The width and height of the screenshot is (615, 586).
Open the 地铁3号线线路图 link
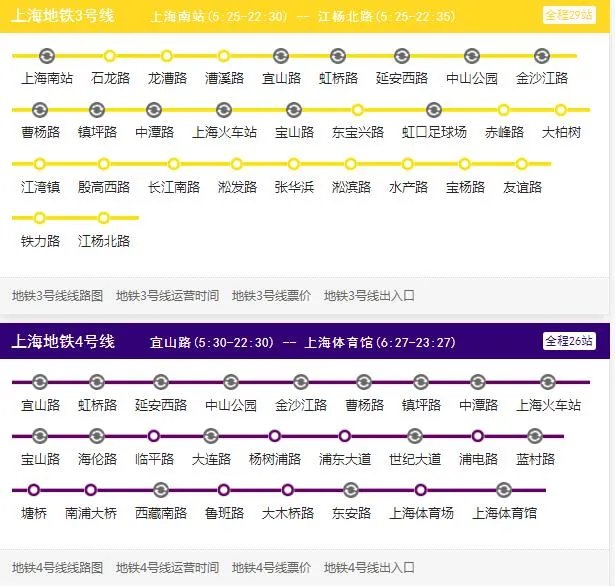click(x=57, y=295)
